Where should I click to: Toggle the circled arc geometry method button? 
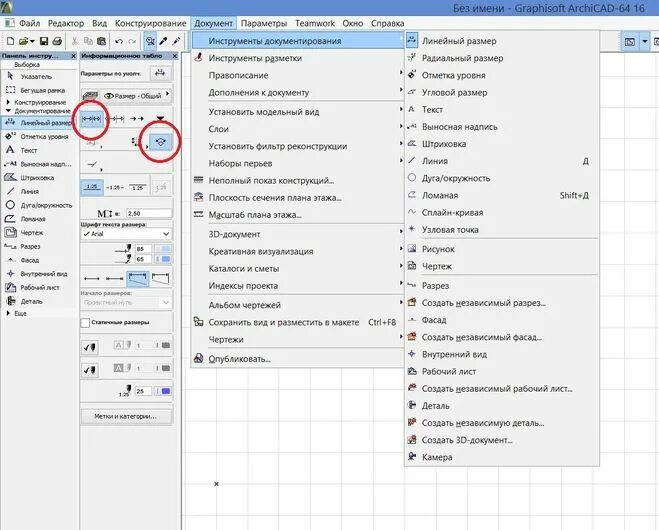click(161, 142)
